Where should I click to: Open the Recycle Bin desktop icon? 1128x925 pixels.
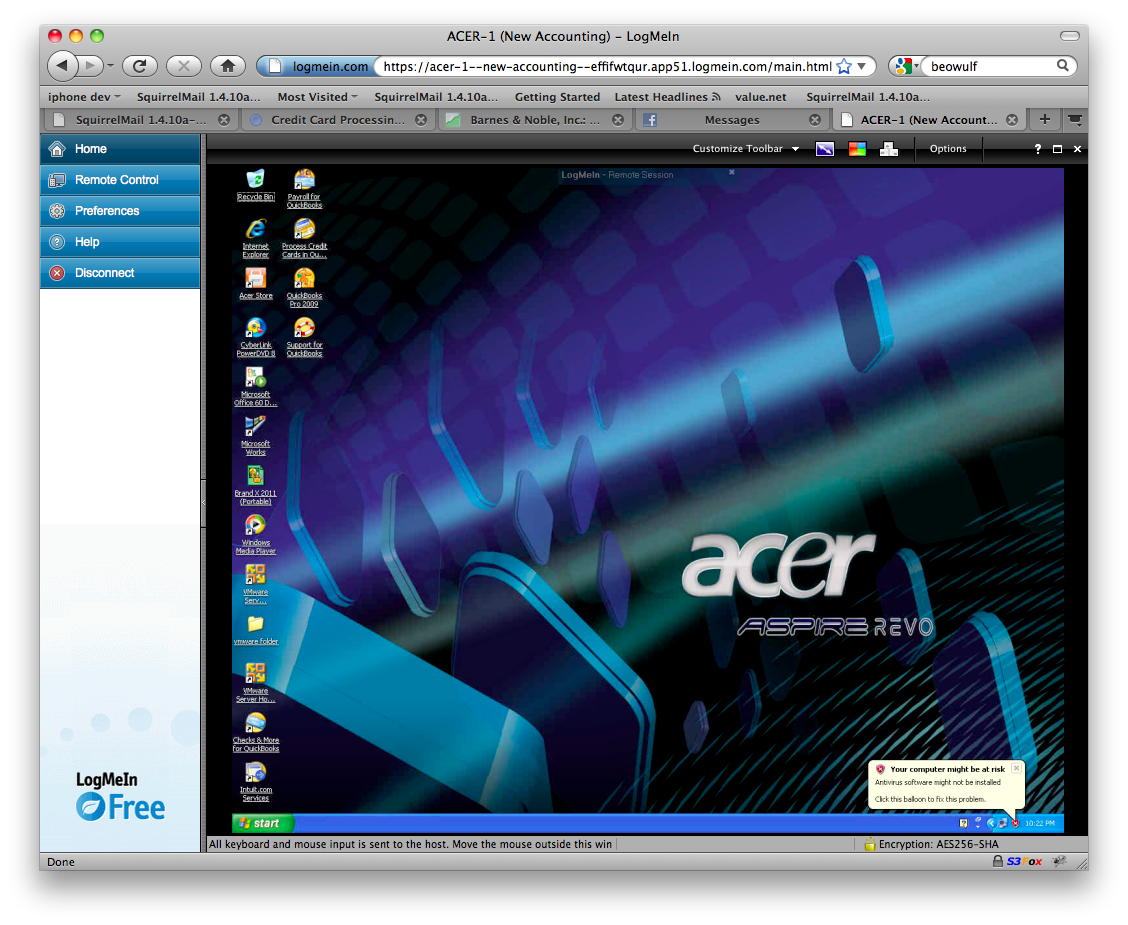(255, 185)
